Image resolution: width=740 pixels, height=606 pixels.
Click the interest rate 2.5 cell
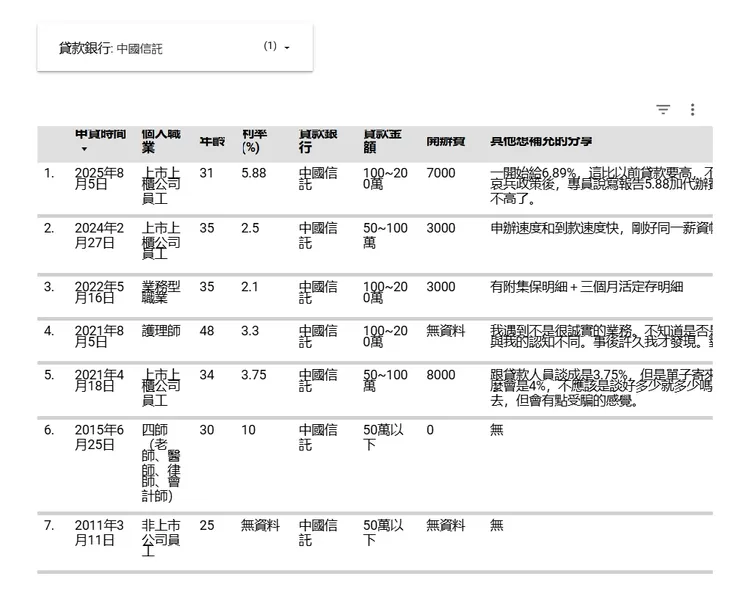click(x=250, y=228)
